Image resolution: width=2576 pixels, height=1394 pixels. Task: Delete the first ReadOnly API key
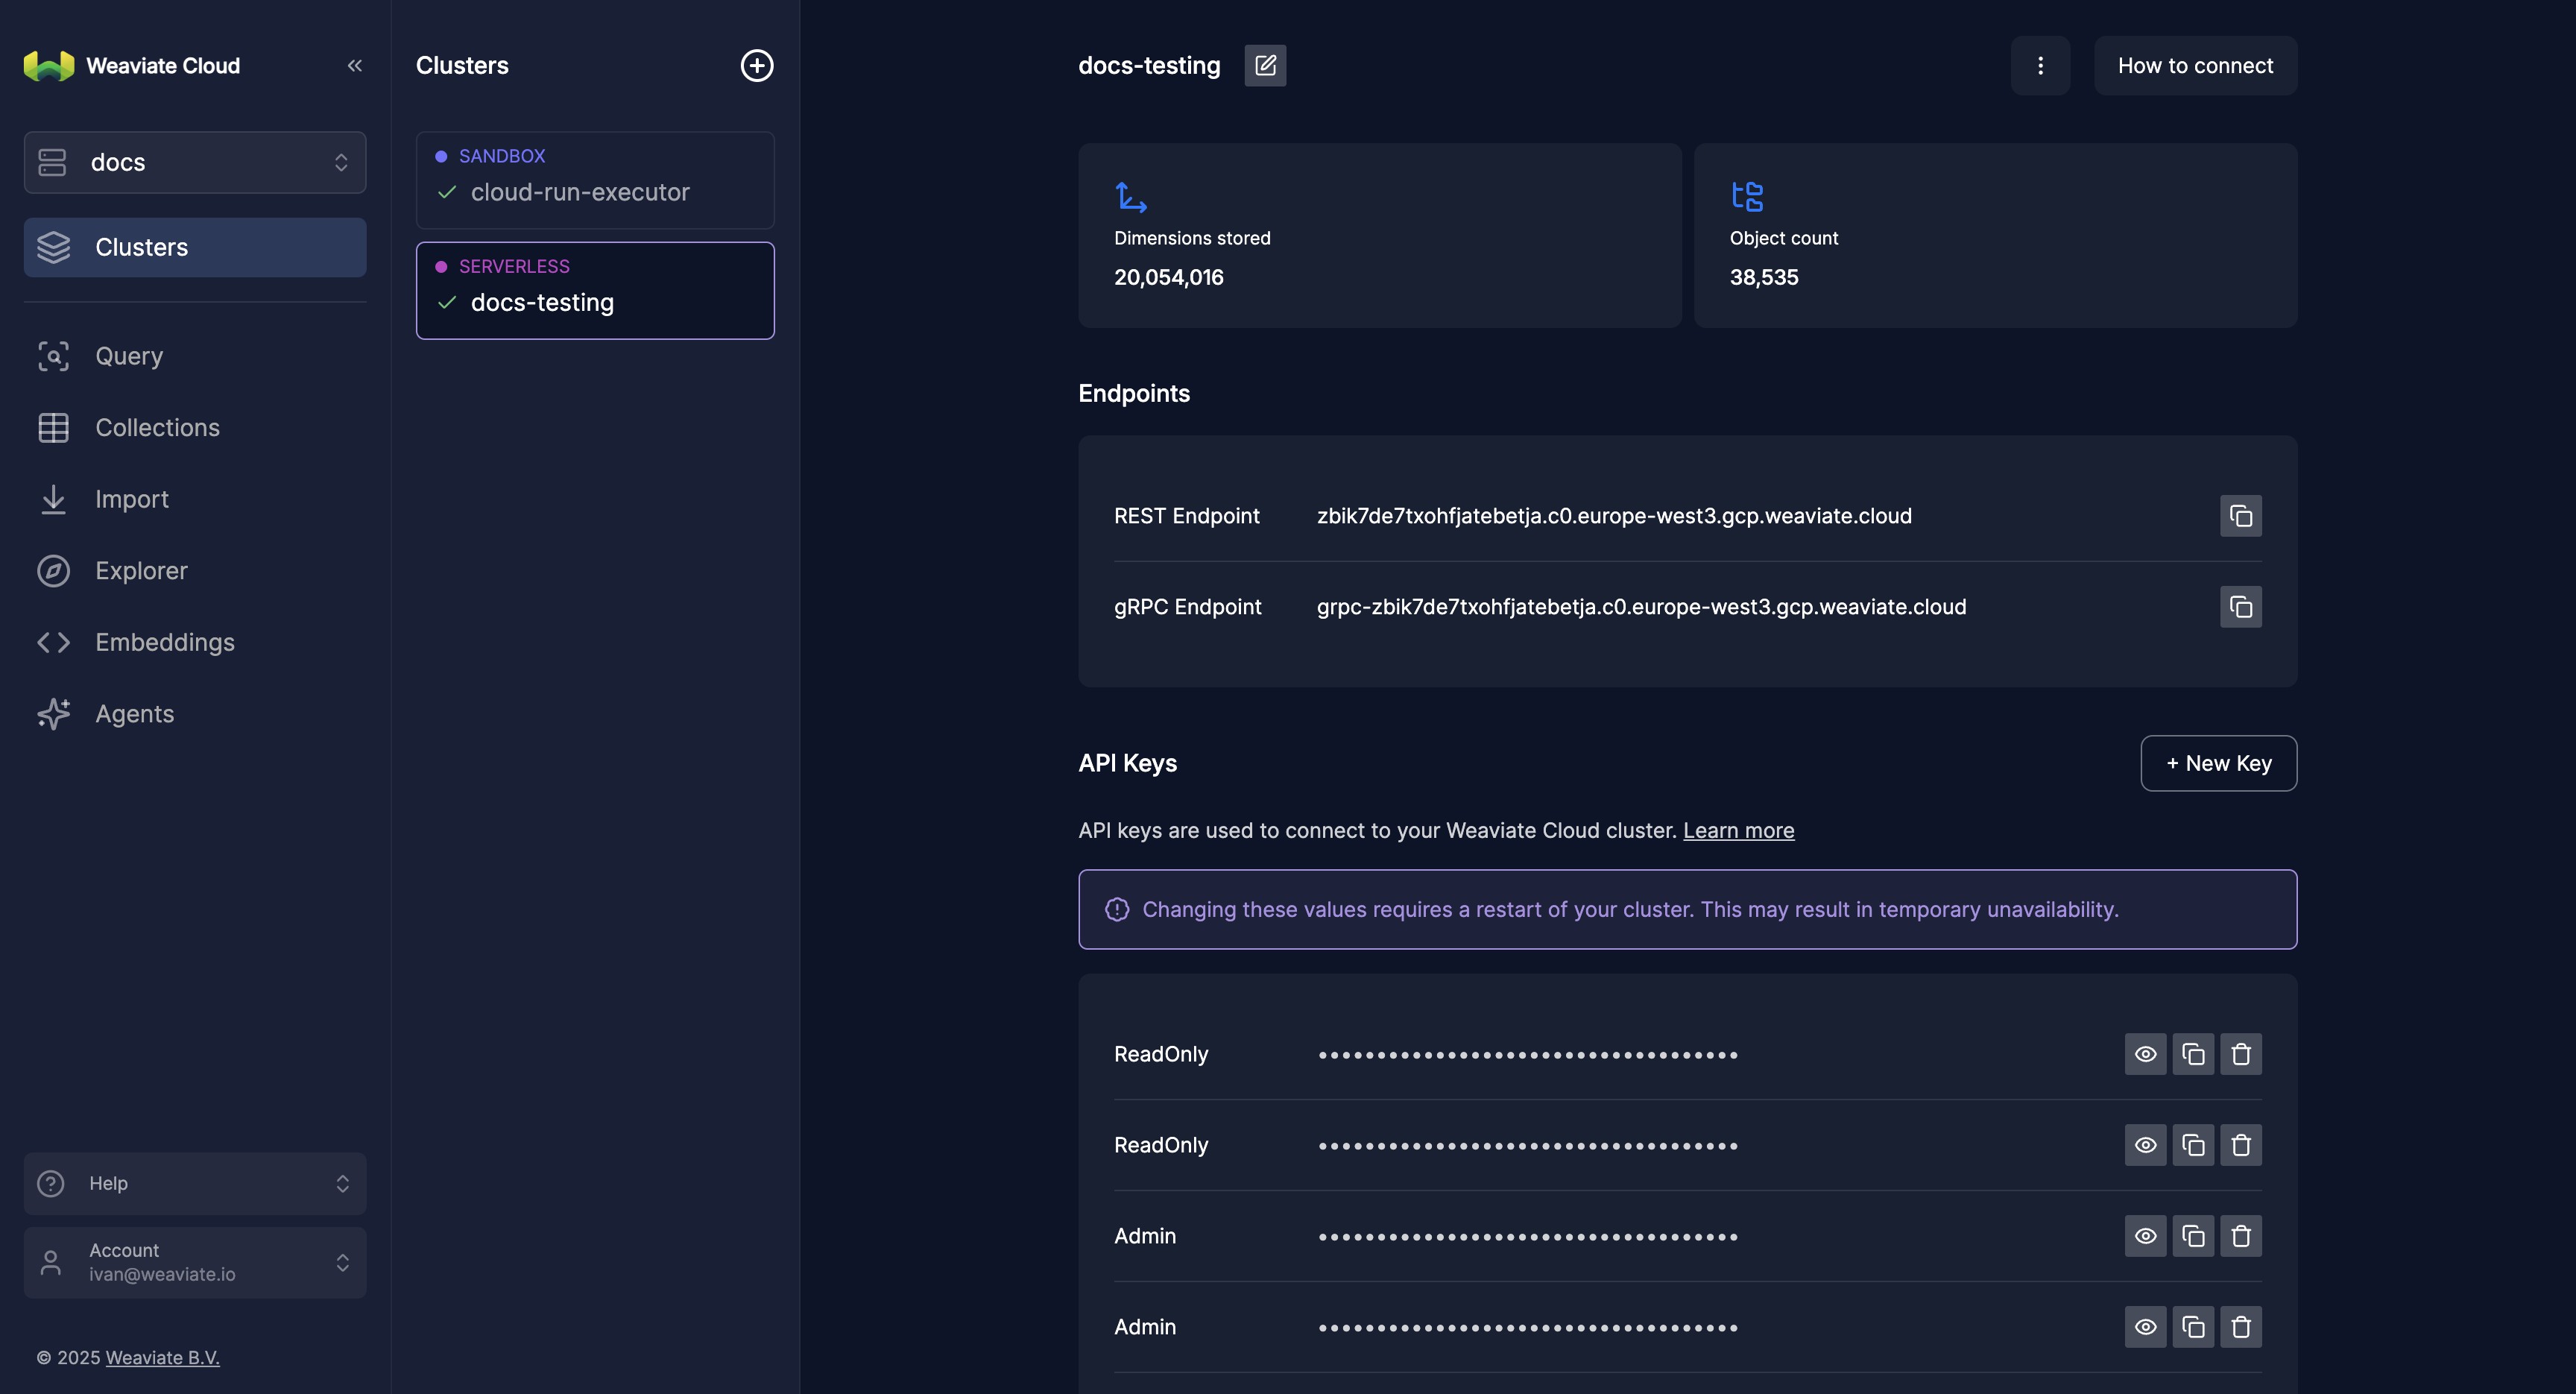(2240, 1054)
